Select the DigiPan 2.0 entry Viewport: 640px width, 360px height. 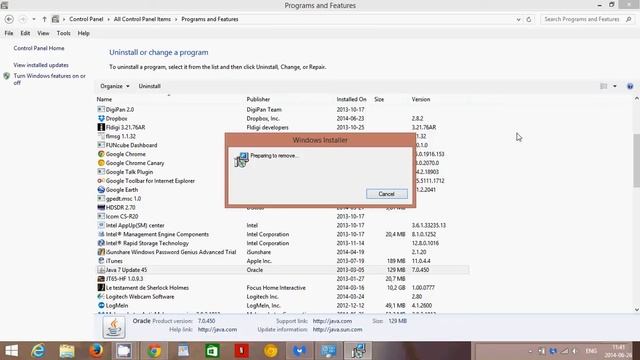[x=120, y=109]
